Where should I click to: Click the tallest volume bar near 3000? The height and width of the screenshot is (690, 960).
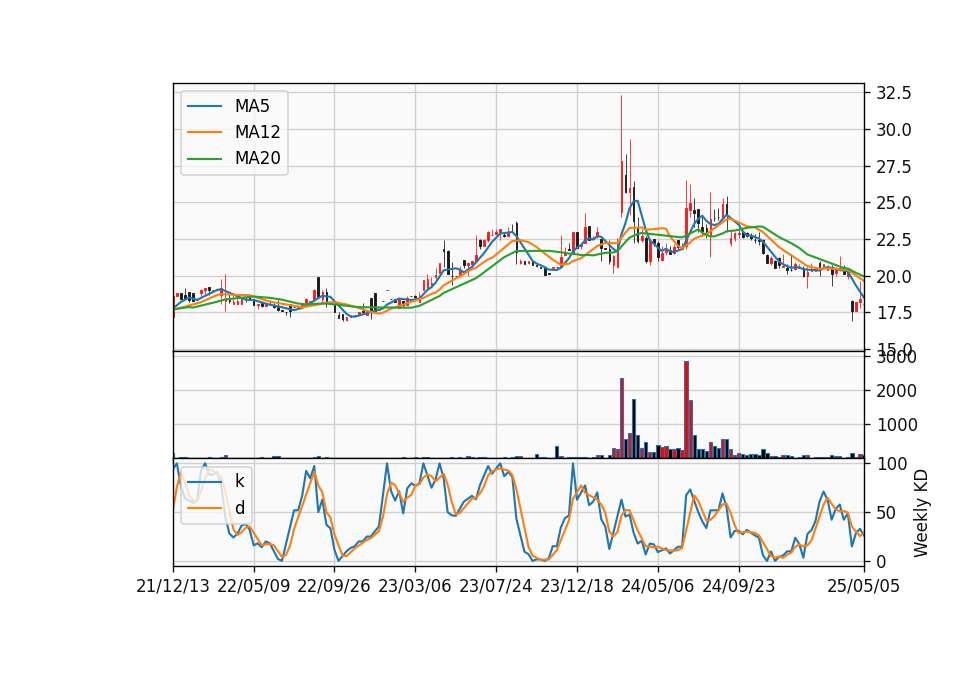click(x=686, y=410)
